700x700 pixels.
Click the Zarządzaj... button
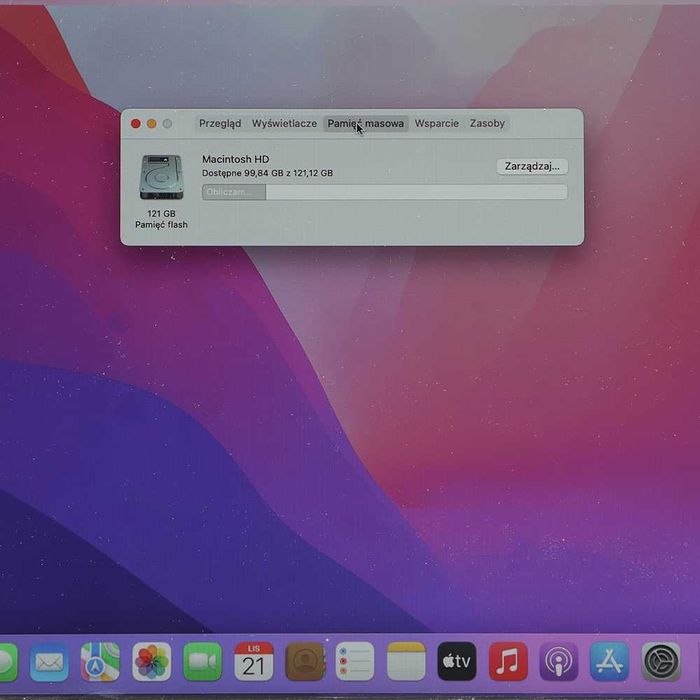pos(532,166)
